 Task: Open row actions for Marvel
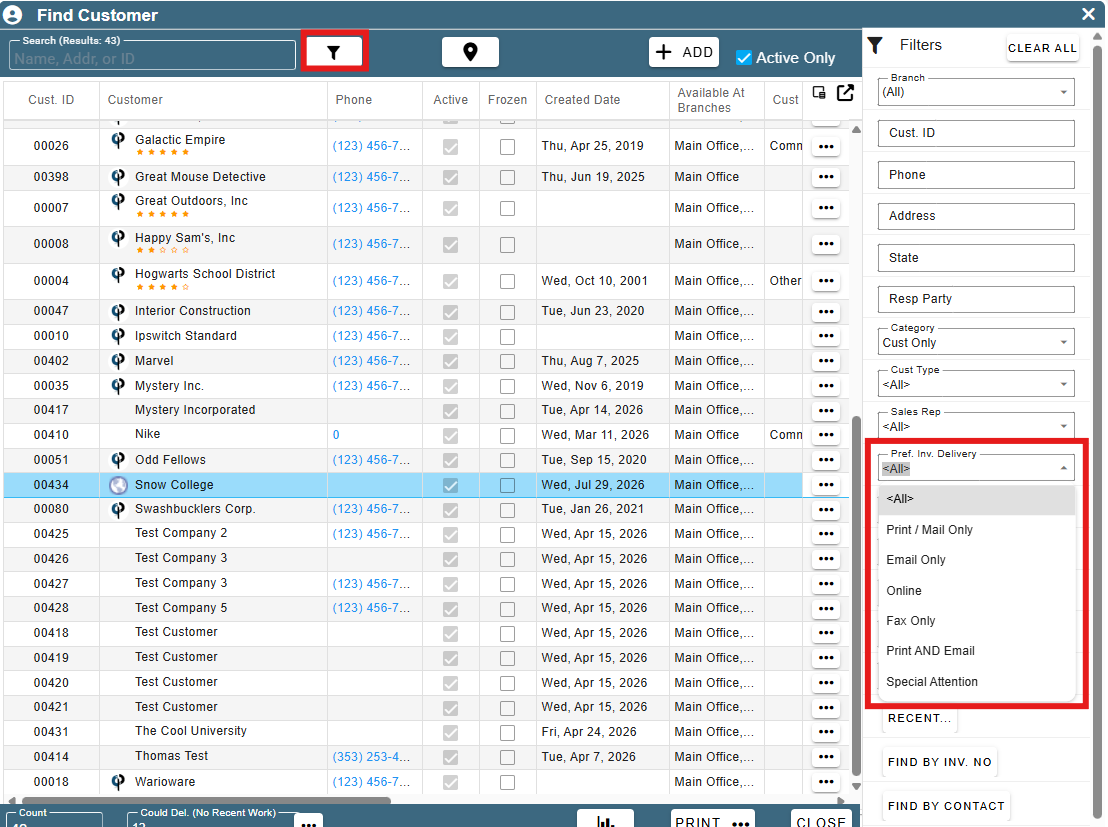825,360
